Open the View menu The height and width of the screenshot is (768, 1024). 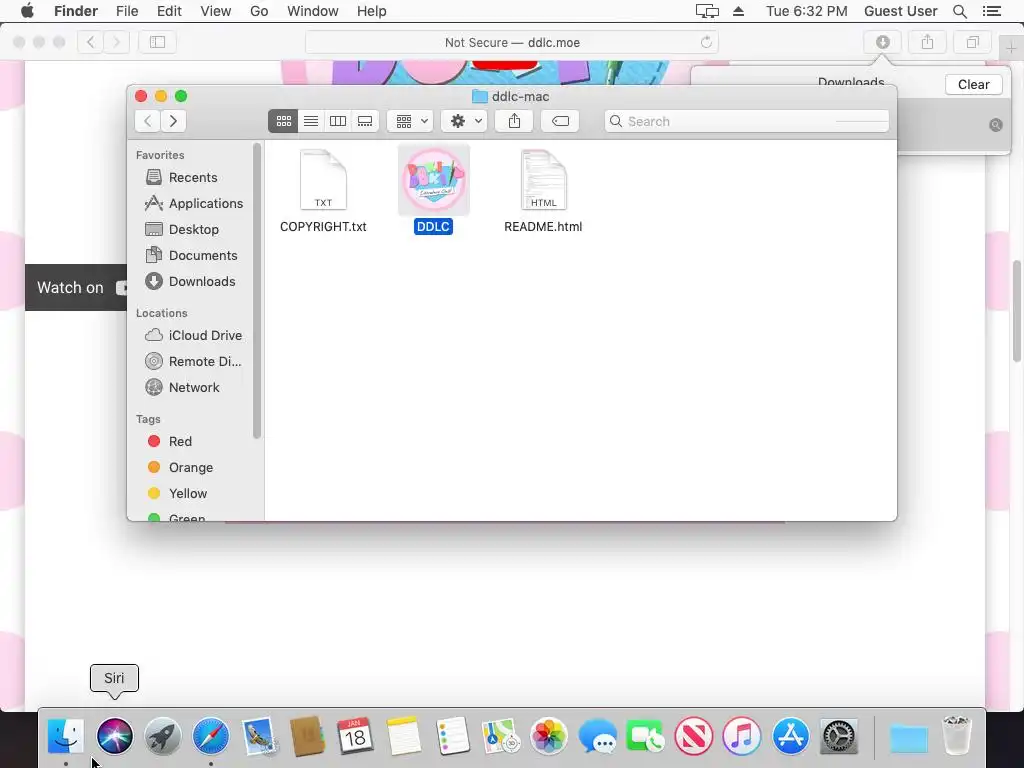tap(216, 11)
